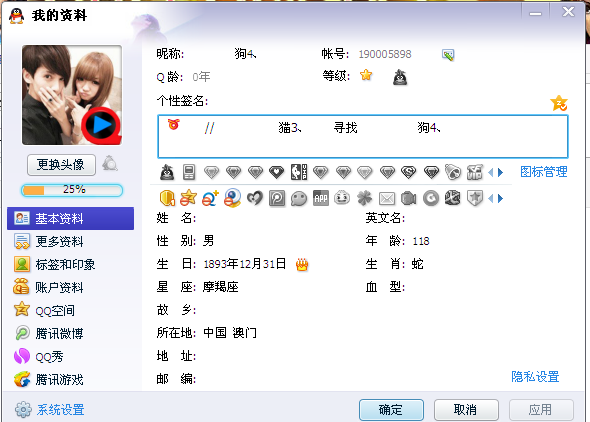
Task: Minimize the 我的资料 window
Action: (535, 13)
